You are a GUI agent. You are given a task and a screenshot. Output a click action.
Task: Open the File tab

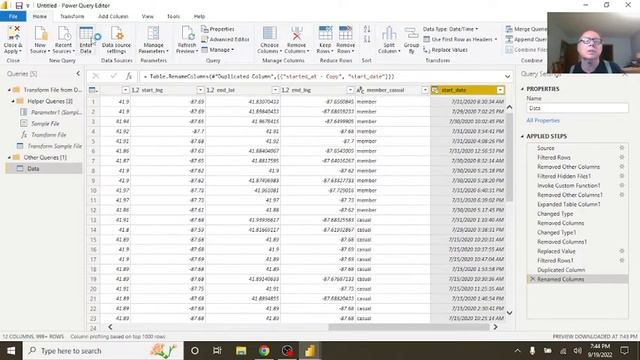coord(13,16)
